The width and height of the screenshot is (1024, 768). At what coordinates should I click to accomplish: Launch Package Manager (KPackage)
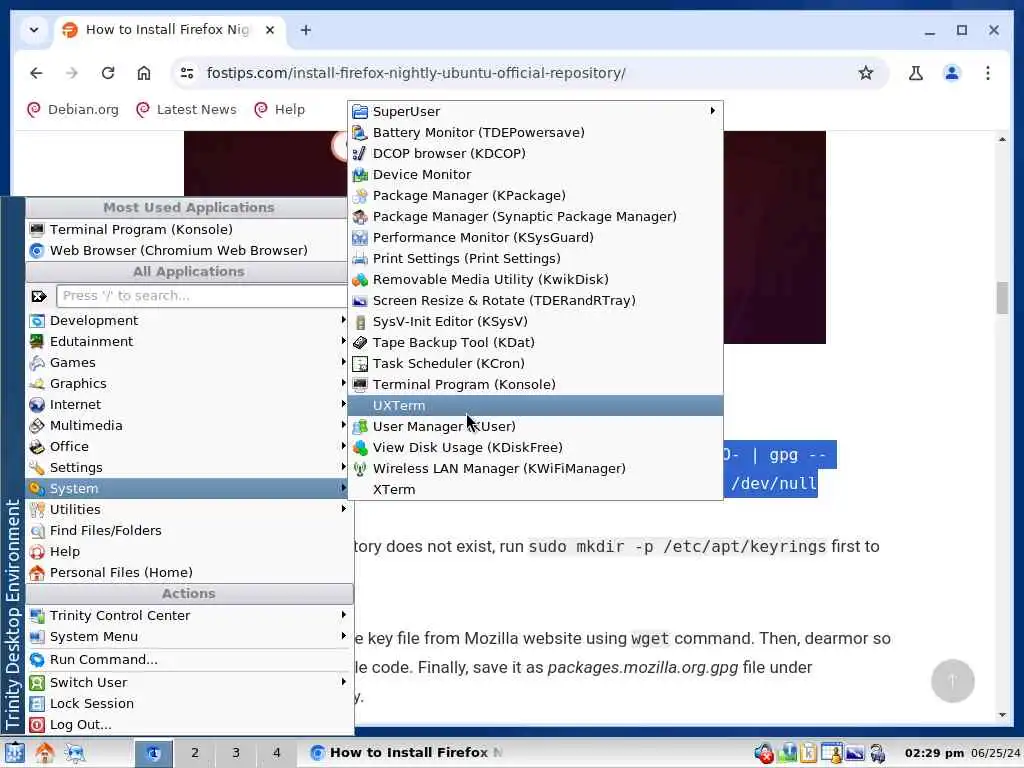(x=535, y=195)
